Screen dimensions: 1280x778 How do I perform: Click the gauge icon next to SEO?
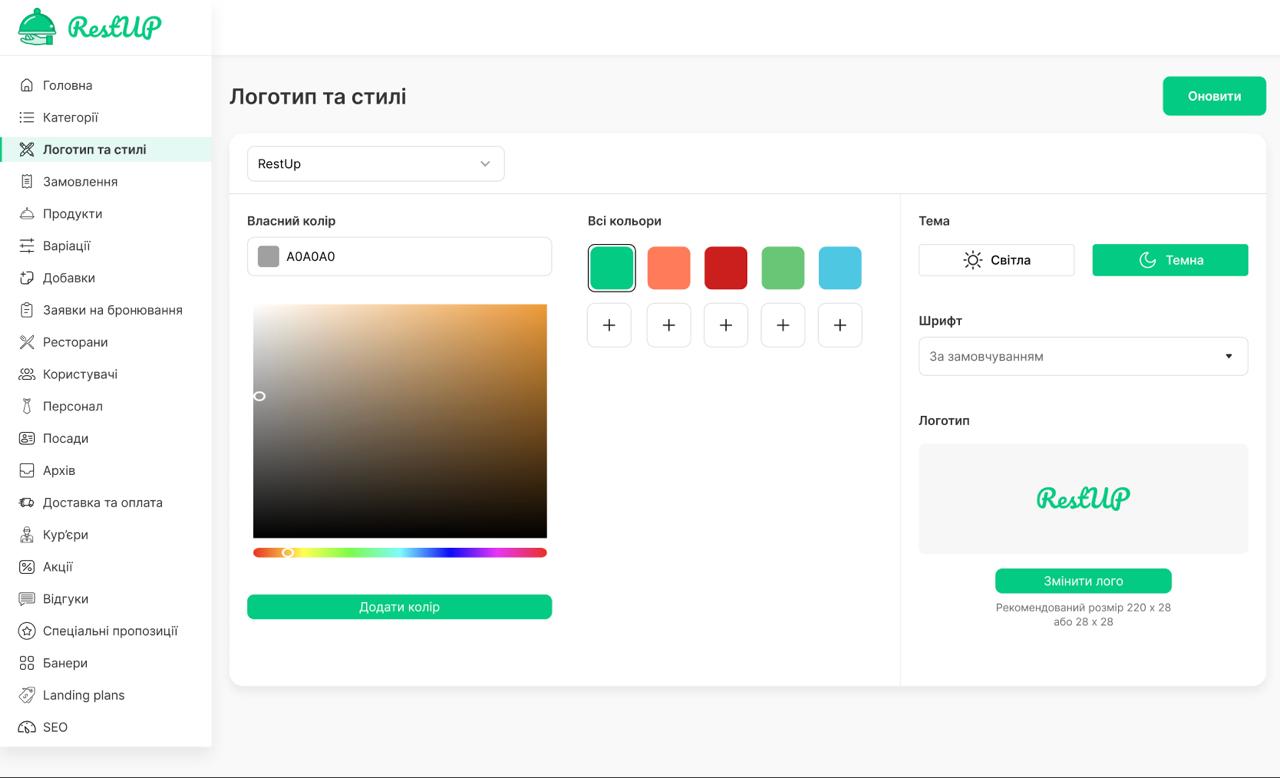pyautogui.click(x=27, y=727)
